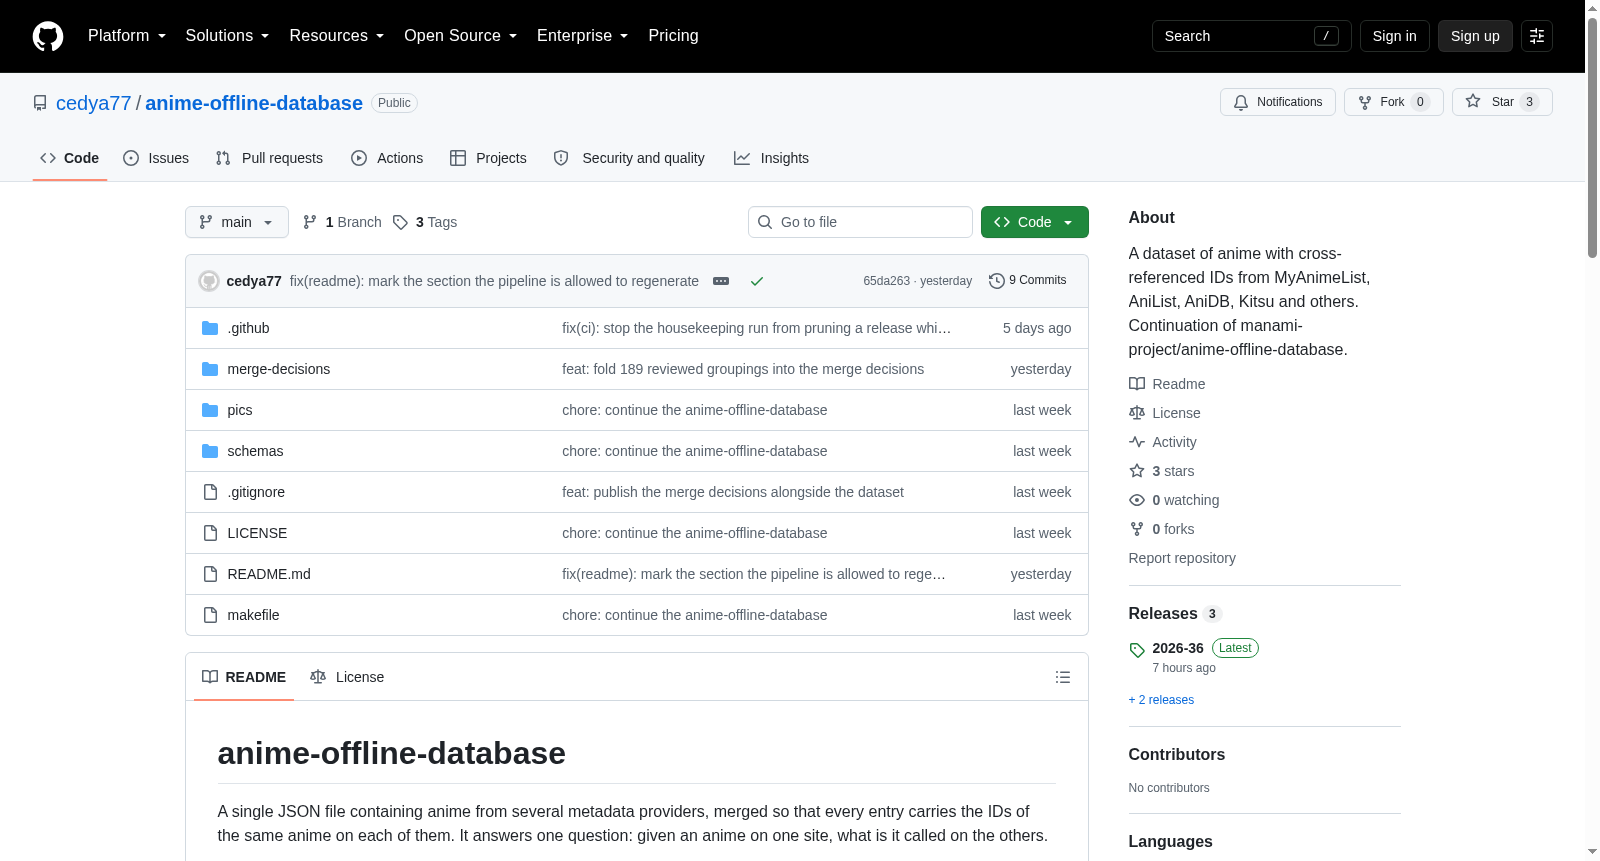The image size is (1600, 861).
Task: Open the Open Source dropdown menu
Action: click(x=461, y=36)
